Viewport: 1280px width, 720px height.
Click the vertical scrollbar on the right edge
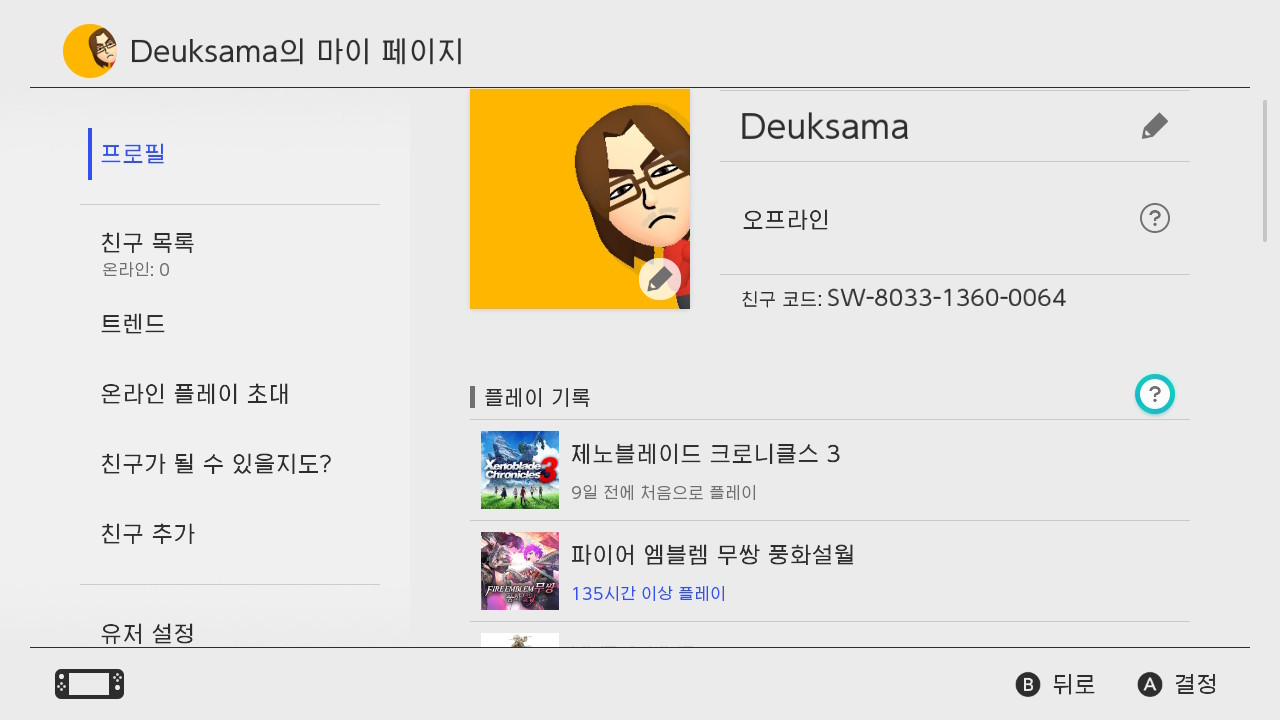tap(1264, 170)
